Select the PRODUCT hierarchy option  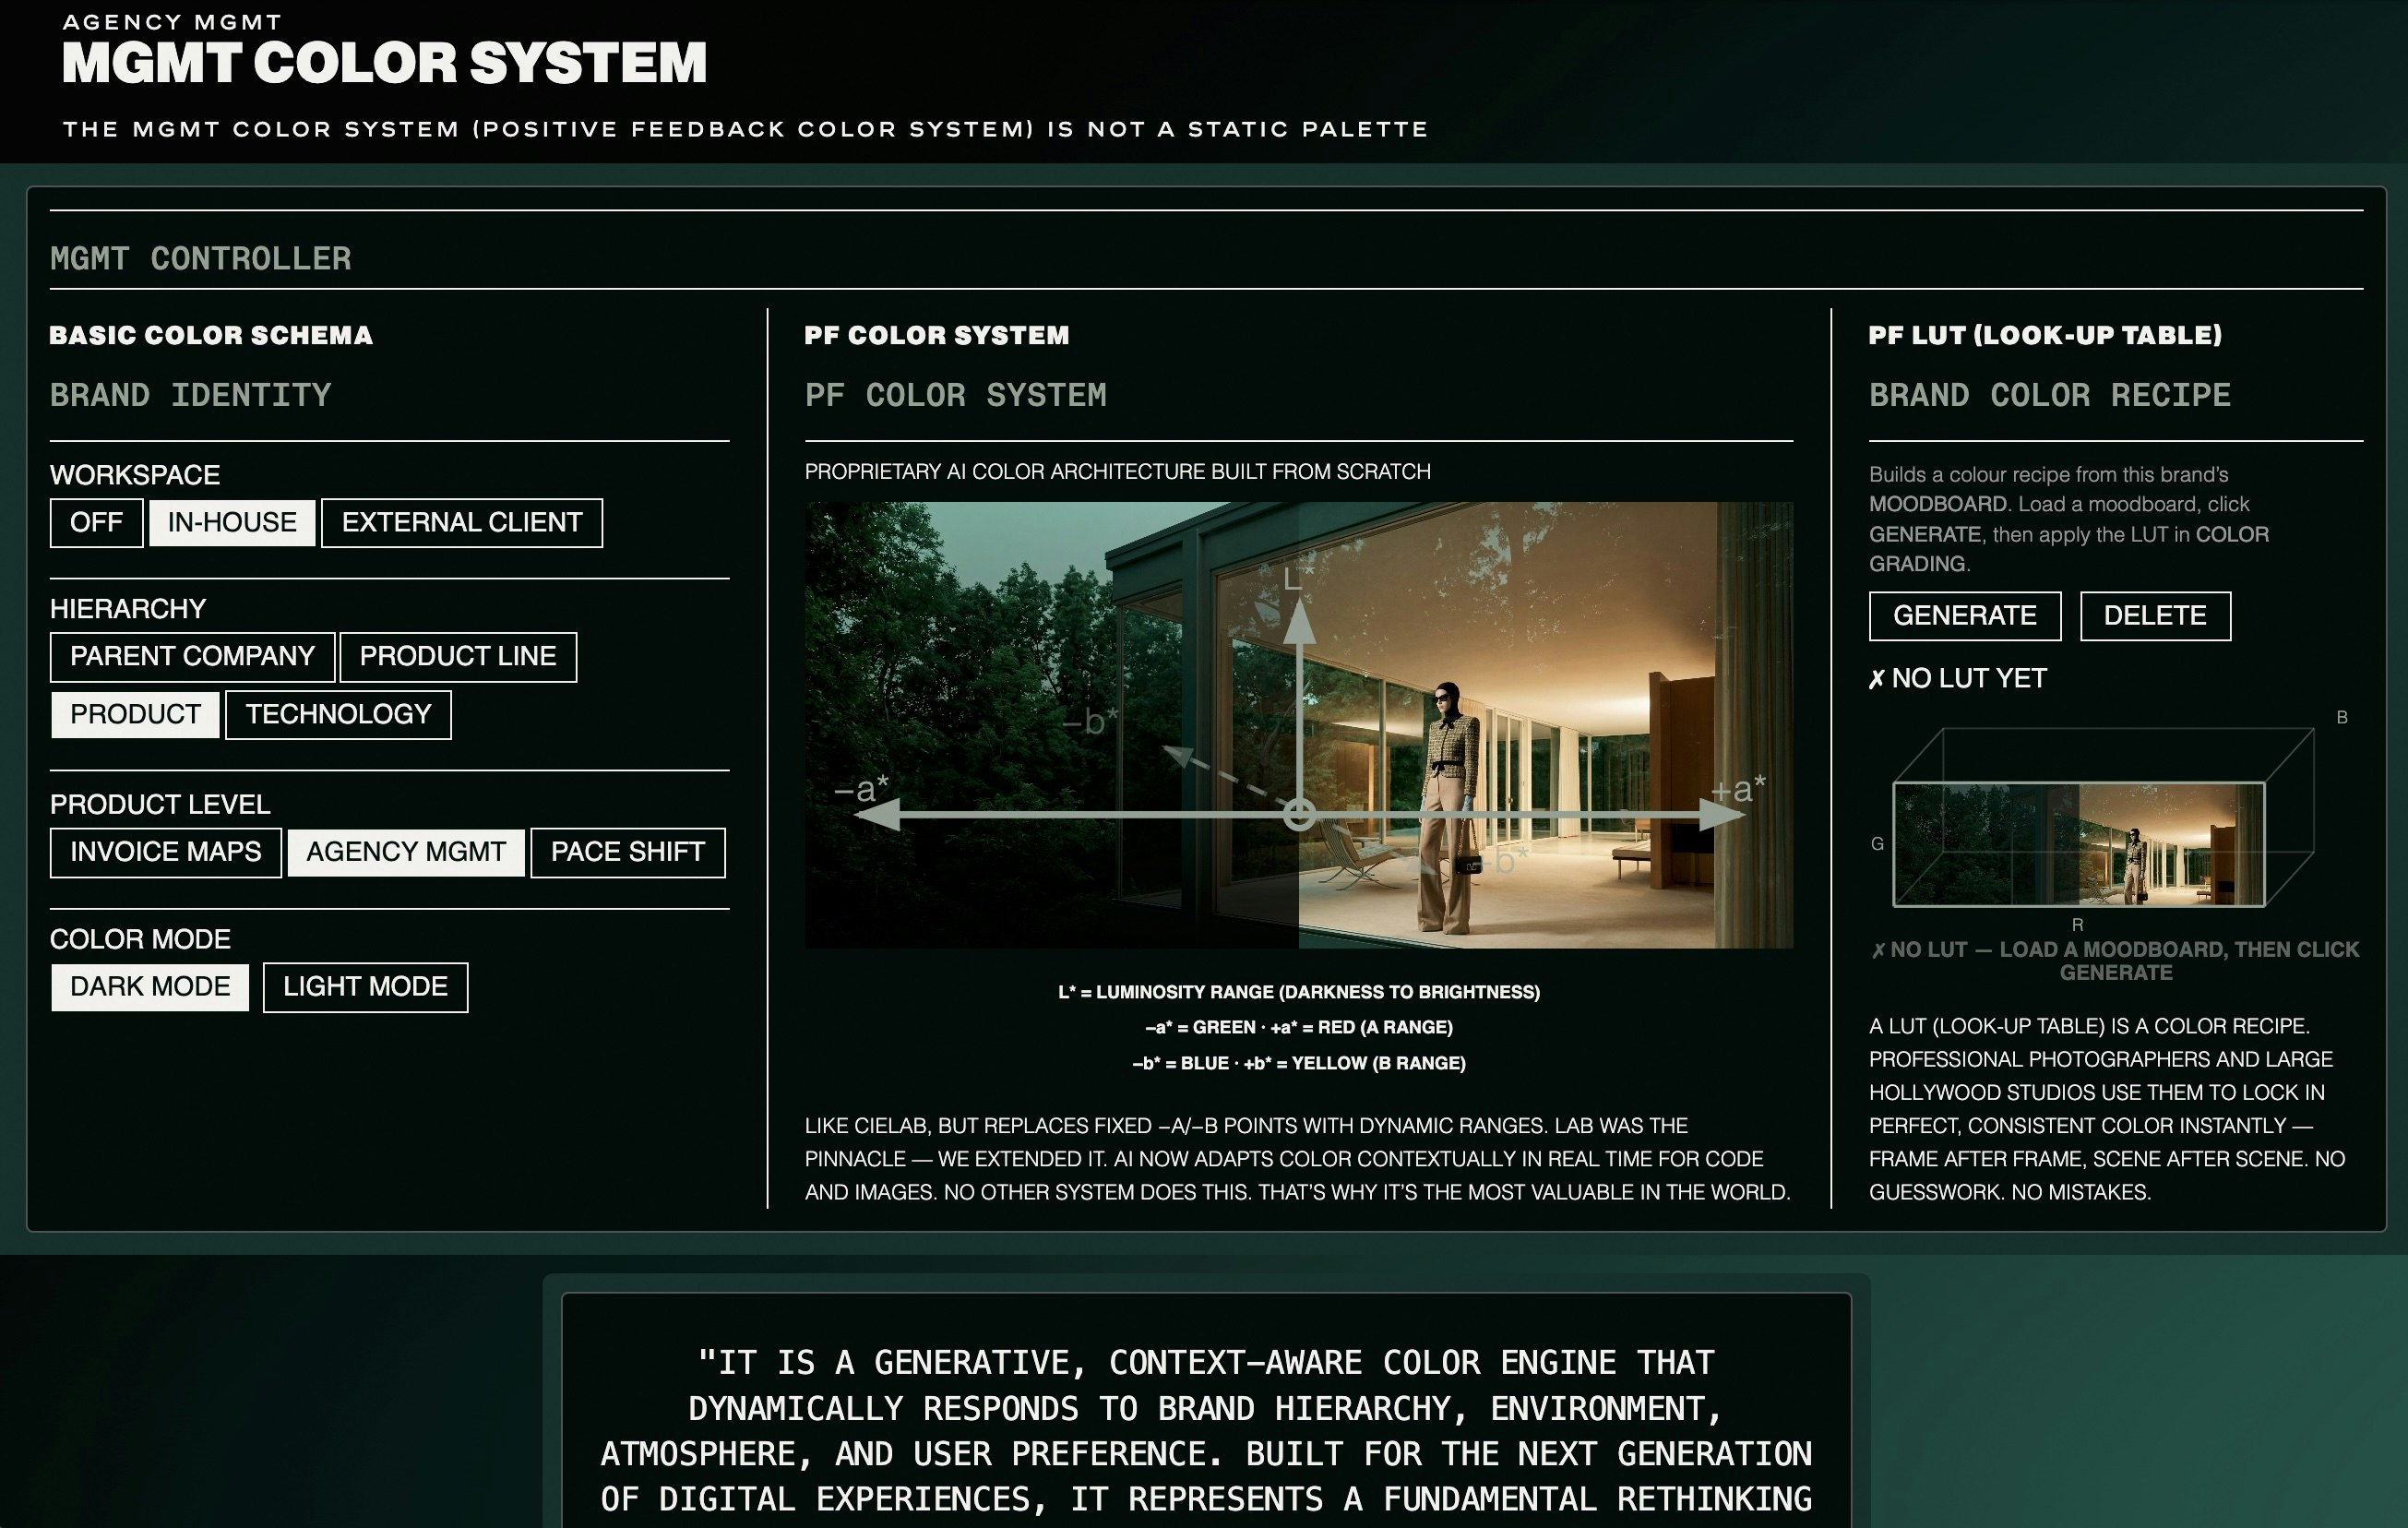[135, 715]
